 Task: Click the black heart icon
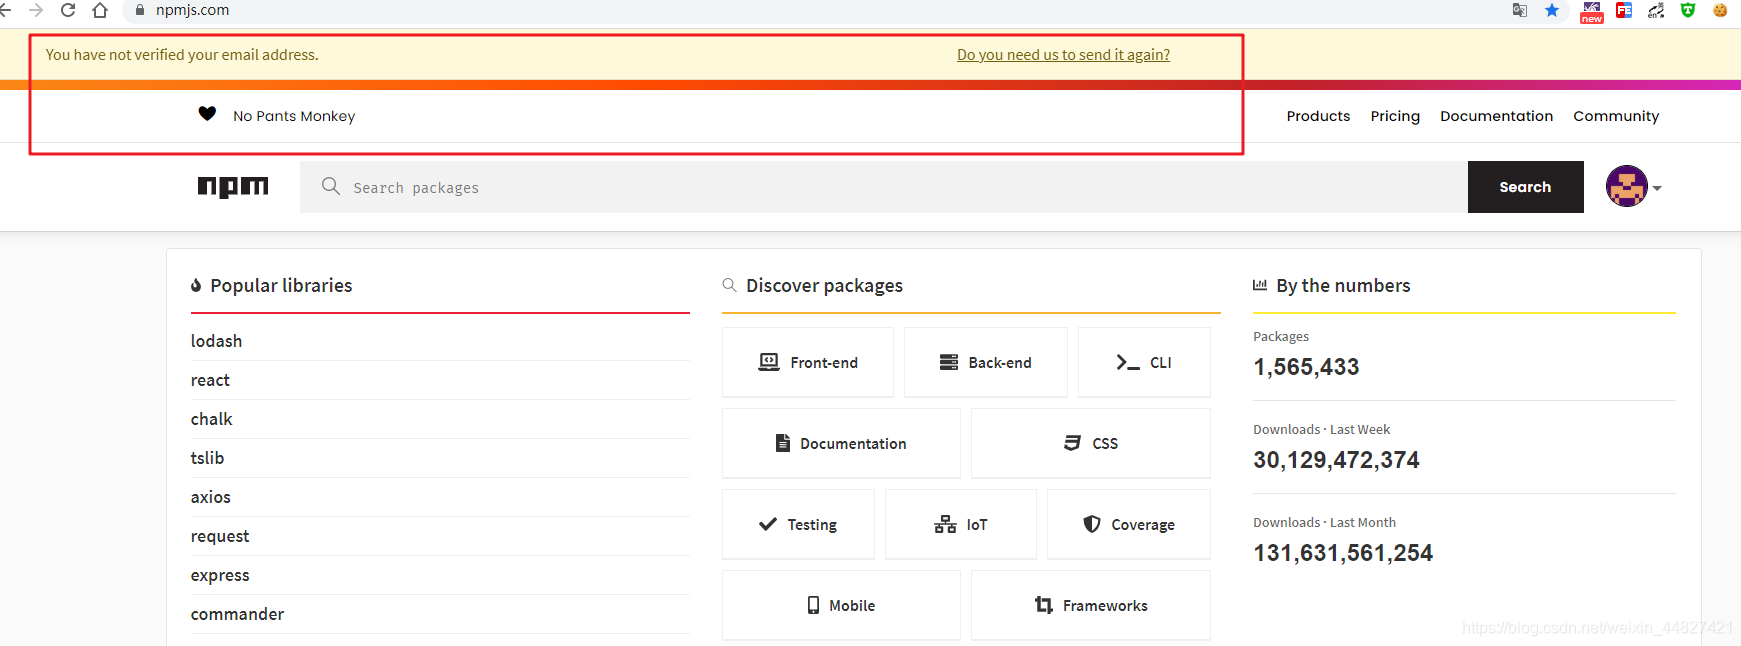click(x=207, y=114)
